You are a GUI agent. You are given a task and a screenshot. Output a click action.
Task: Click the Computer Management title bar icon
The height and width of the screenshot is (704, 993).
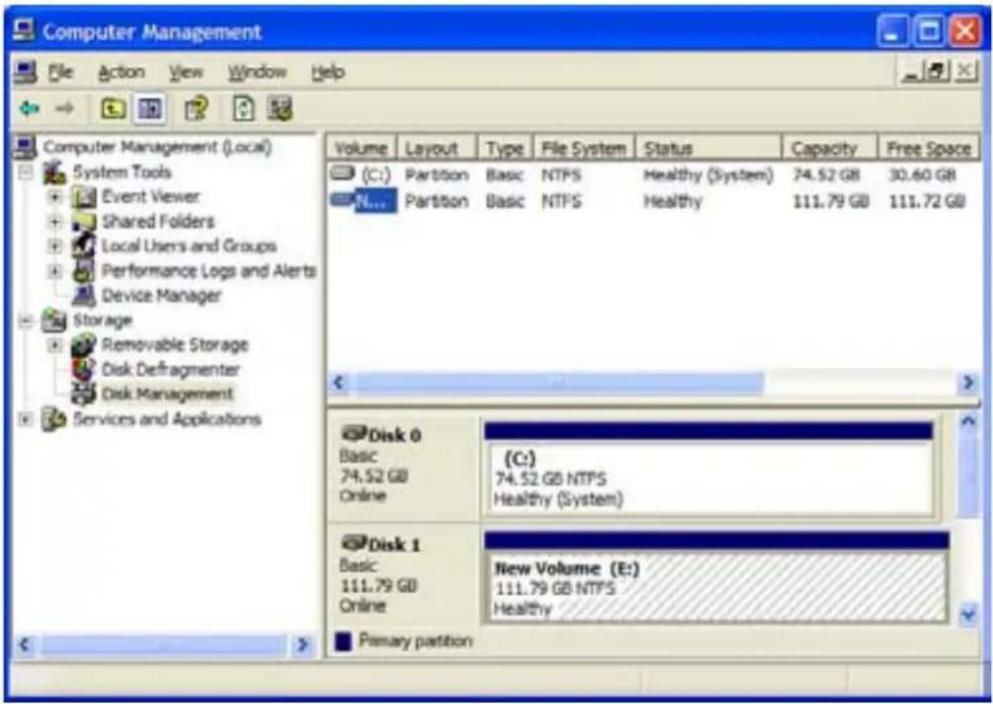tap(23, 31)
